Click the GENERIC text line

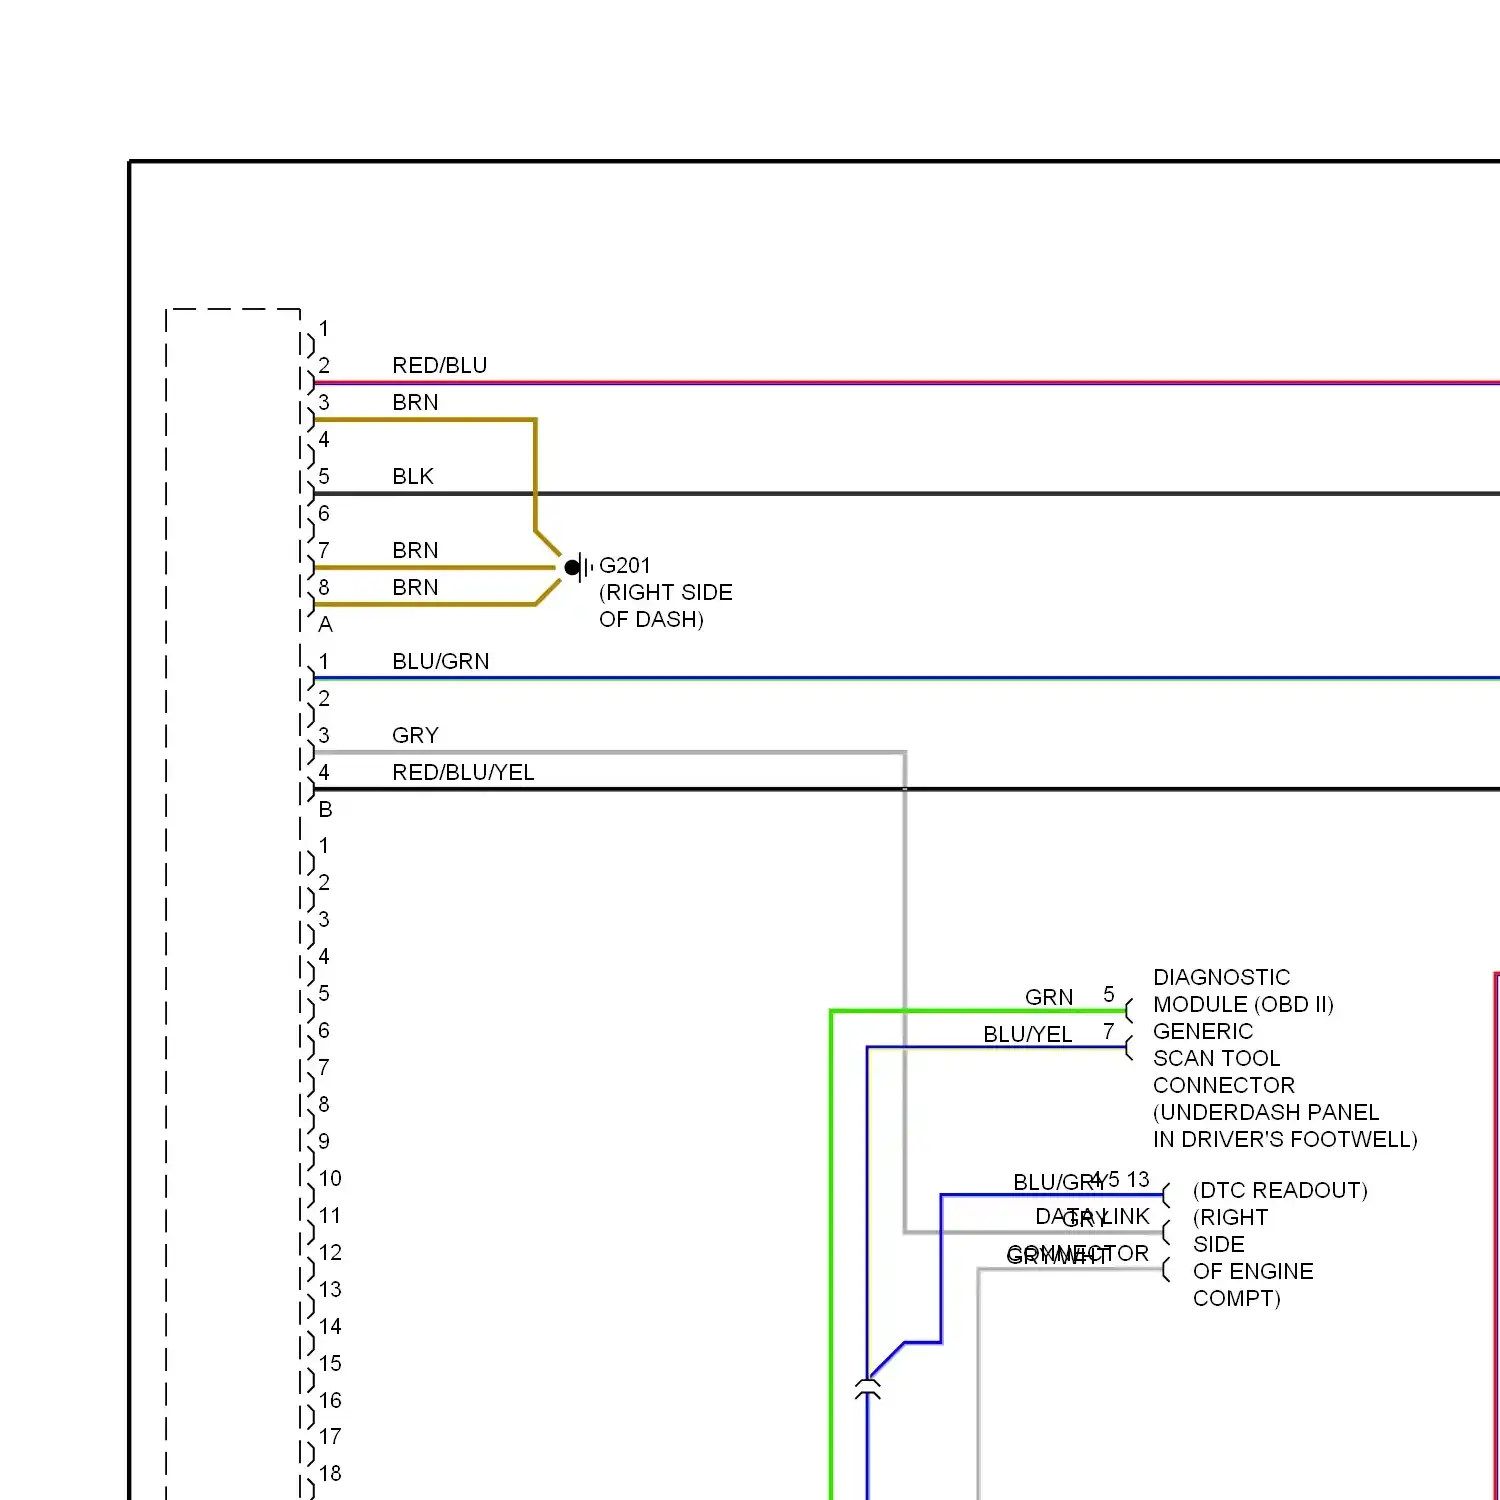(x=1203, y=1031)
